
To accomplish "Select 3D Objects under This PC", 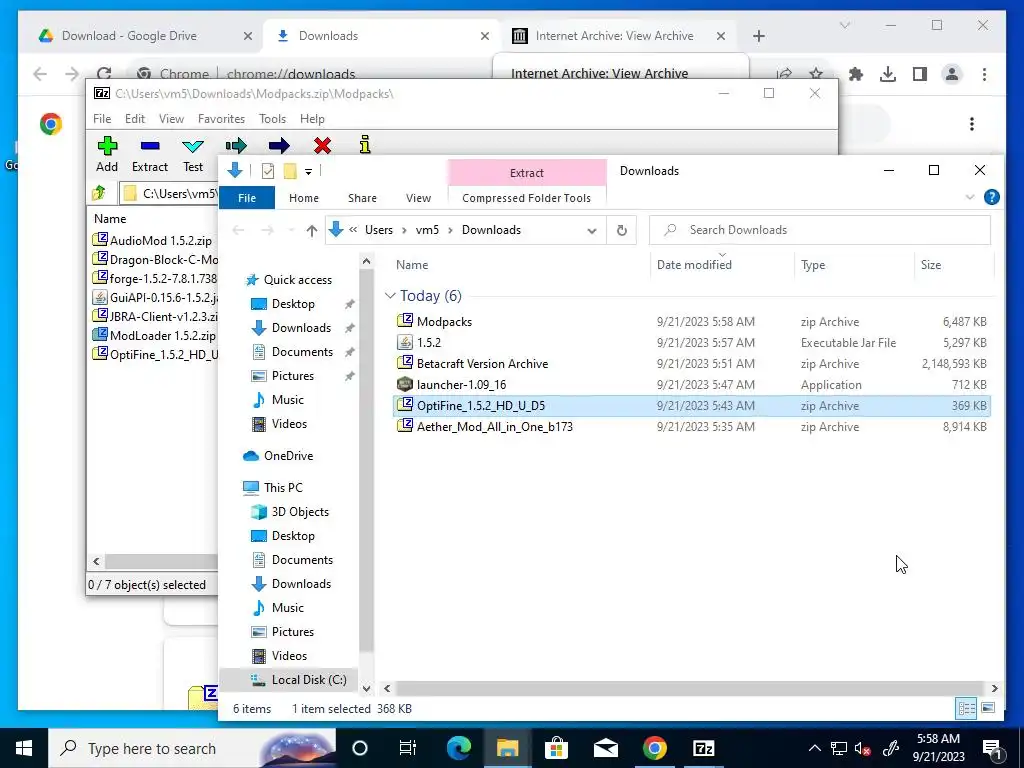I will (300, 511).
